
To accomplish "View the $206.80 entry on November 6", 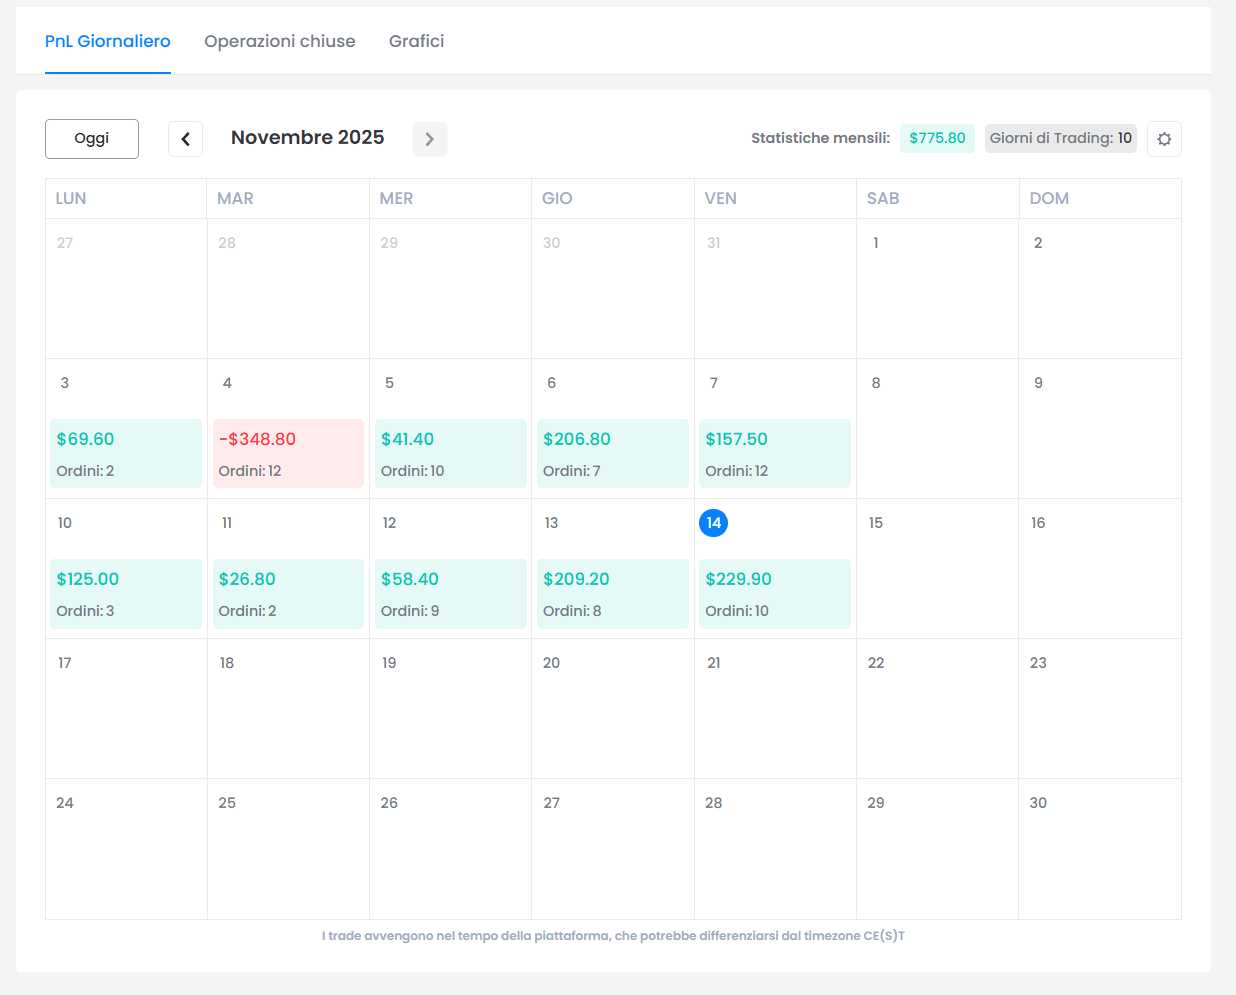I will [x=612, y=454].
